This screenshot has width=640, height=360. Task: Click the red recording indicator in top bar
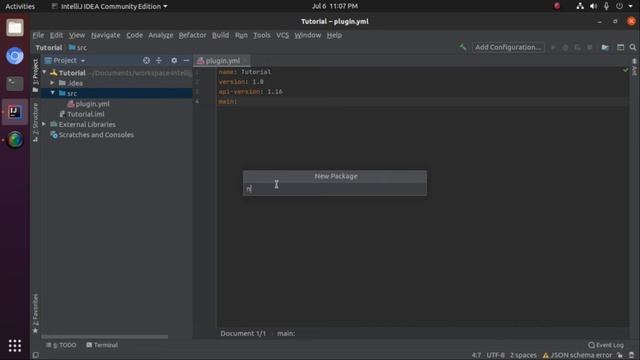point(557,6)
